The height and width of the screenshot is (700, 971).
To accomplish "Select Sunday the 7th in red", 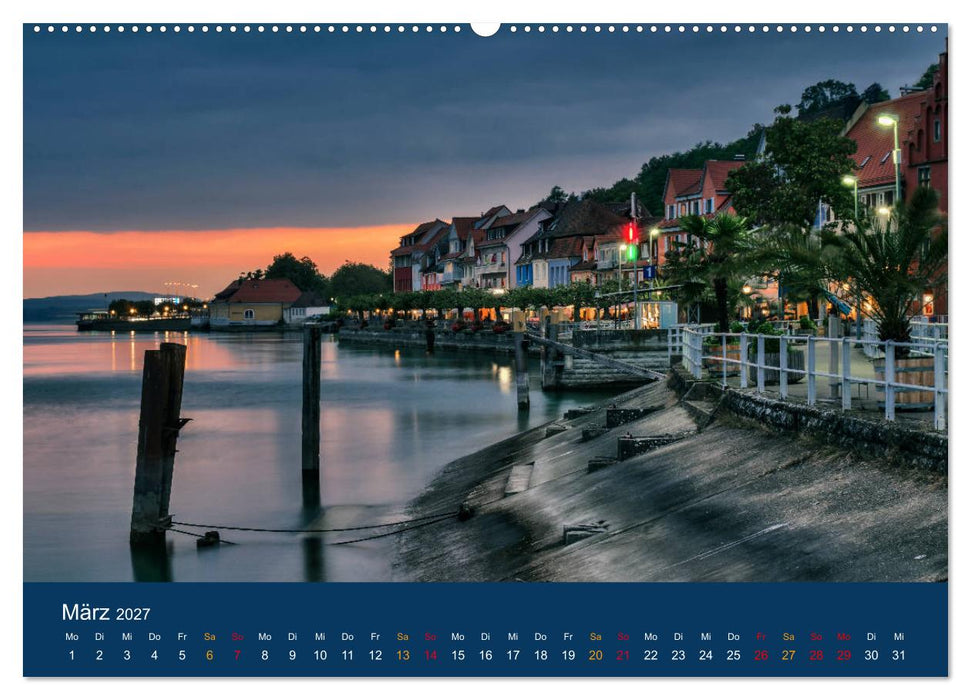I will 237,655.
